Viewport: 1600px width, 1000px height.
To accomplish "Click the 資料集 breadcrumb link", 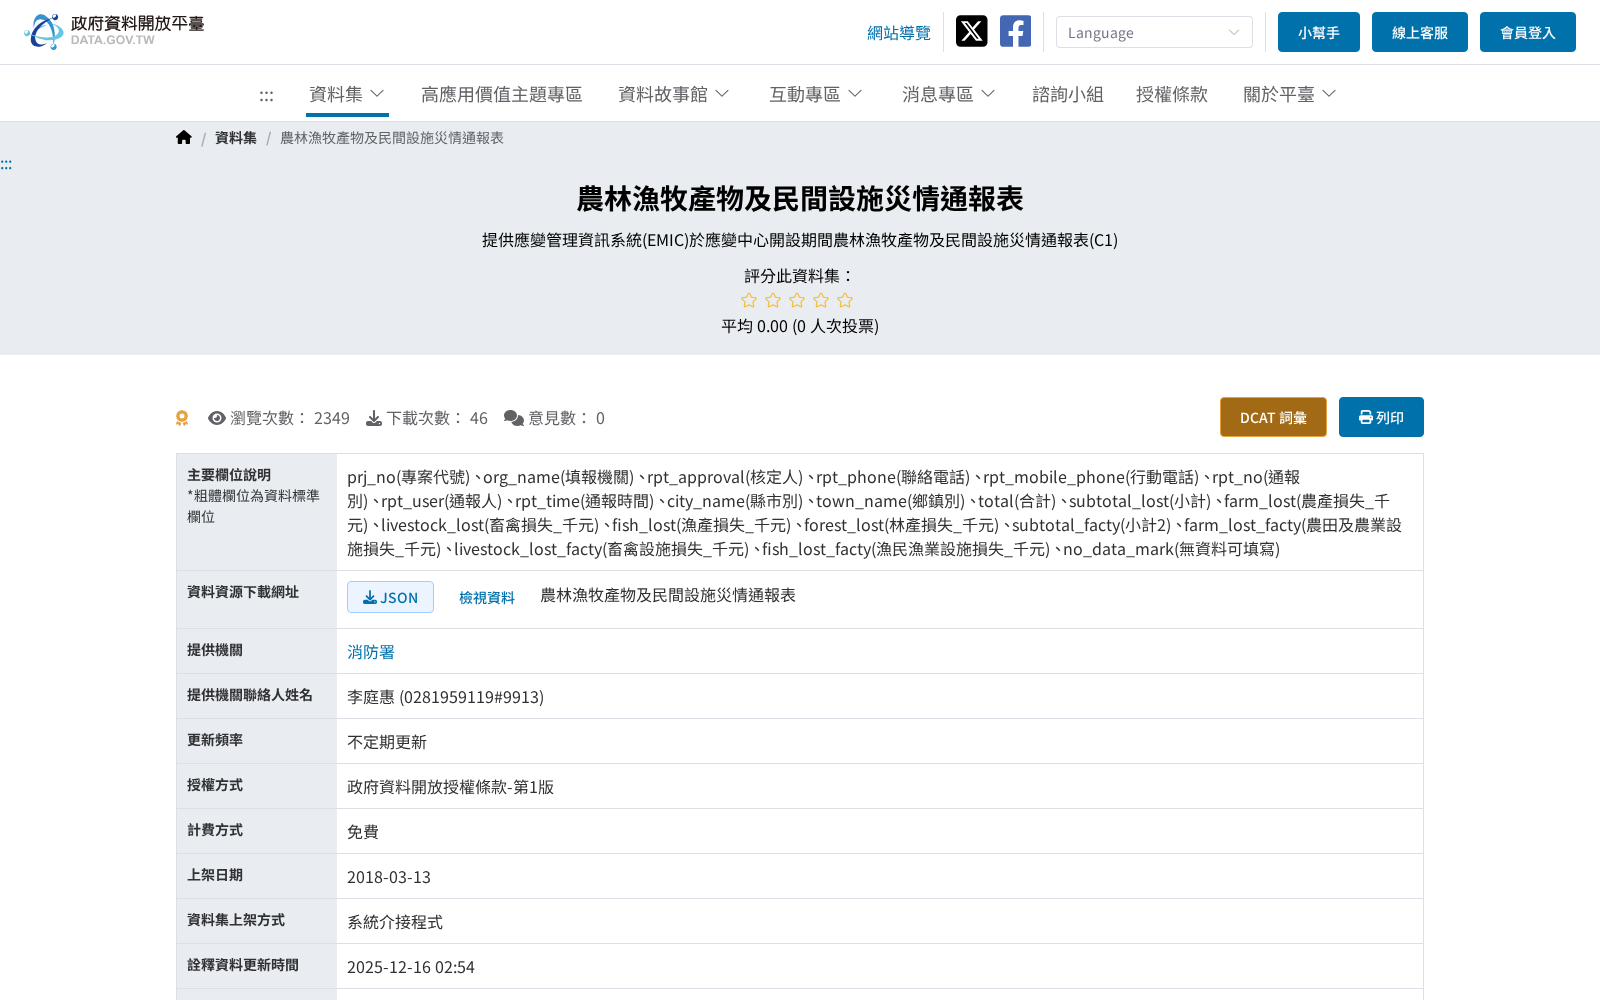I will (x=236, y=138).
